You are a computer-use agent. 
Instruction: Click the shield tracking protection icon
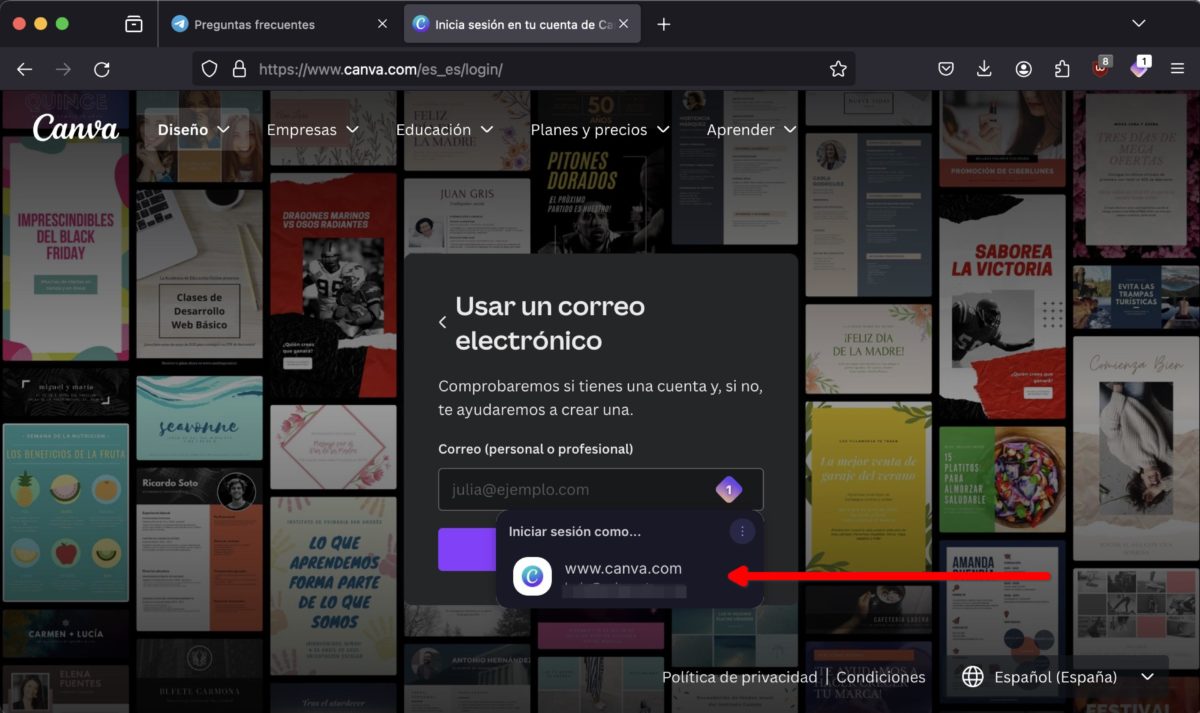point(209,69)
